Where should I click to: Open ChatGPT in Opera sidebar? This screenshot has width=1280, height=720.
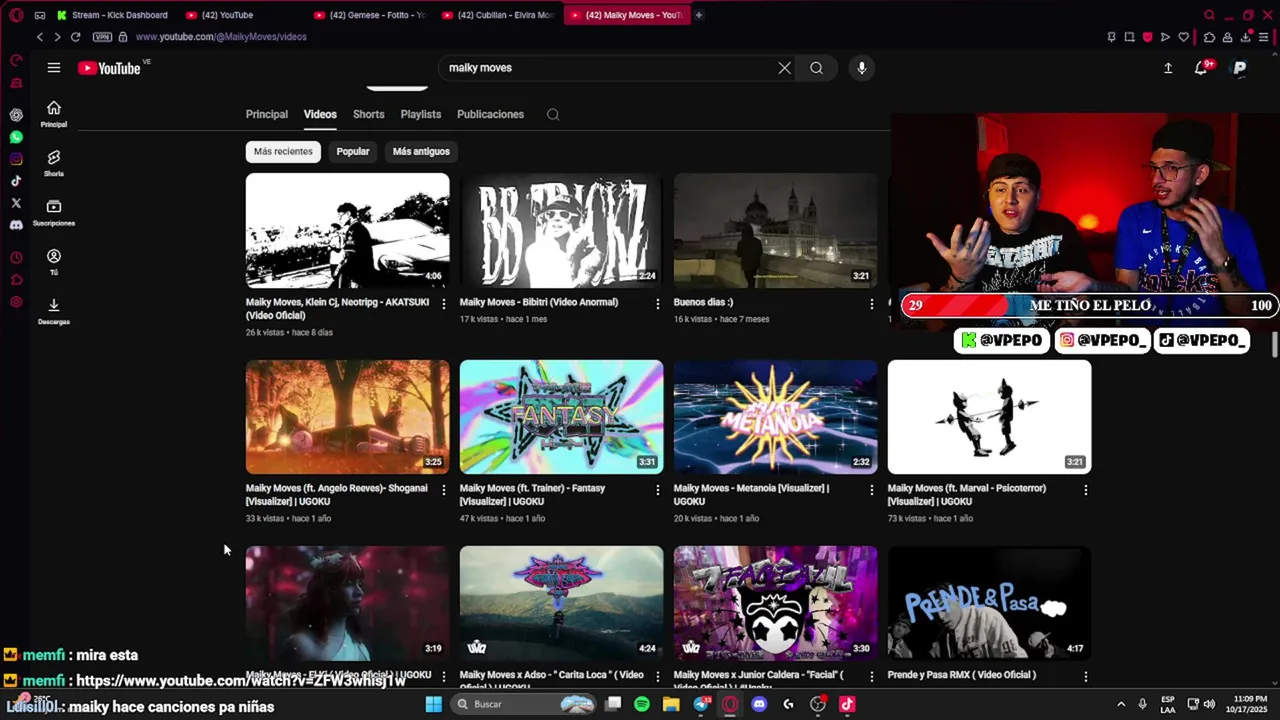click(16, 115)
